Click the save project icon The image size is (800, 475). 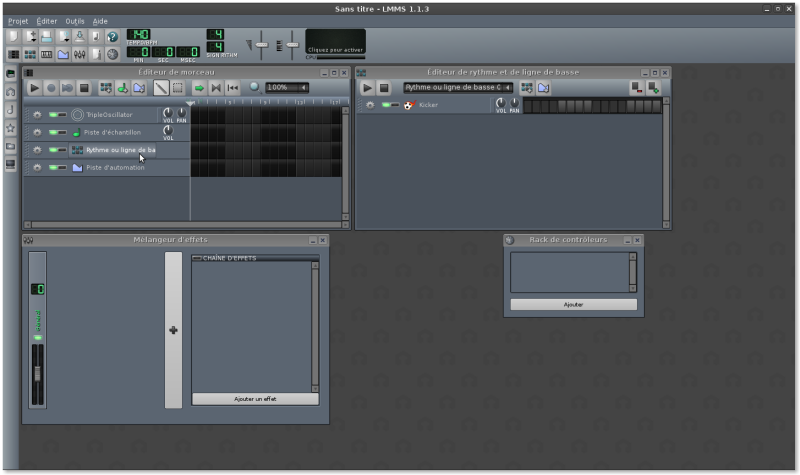coord(80,36)
